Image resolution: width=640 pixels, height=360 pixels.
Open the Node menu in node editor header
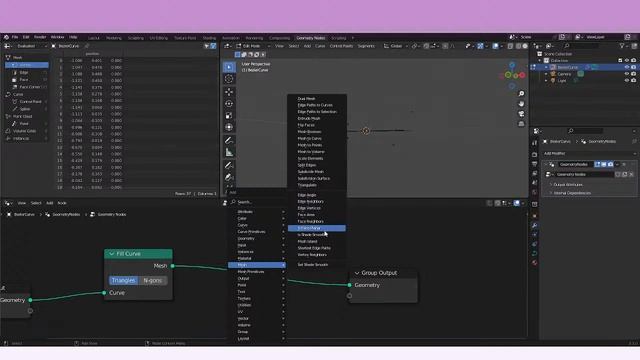coord(62,203)
